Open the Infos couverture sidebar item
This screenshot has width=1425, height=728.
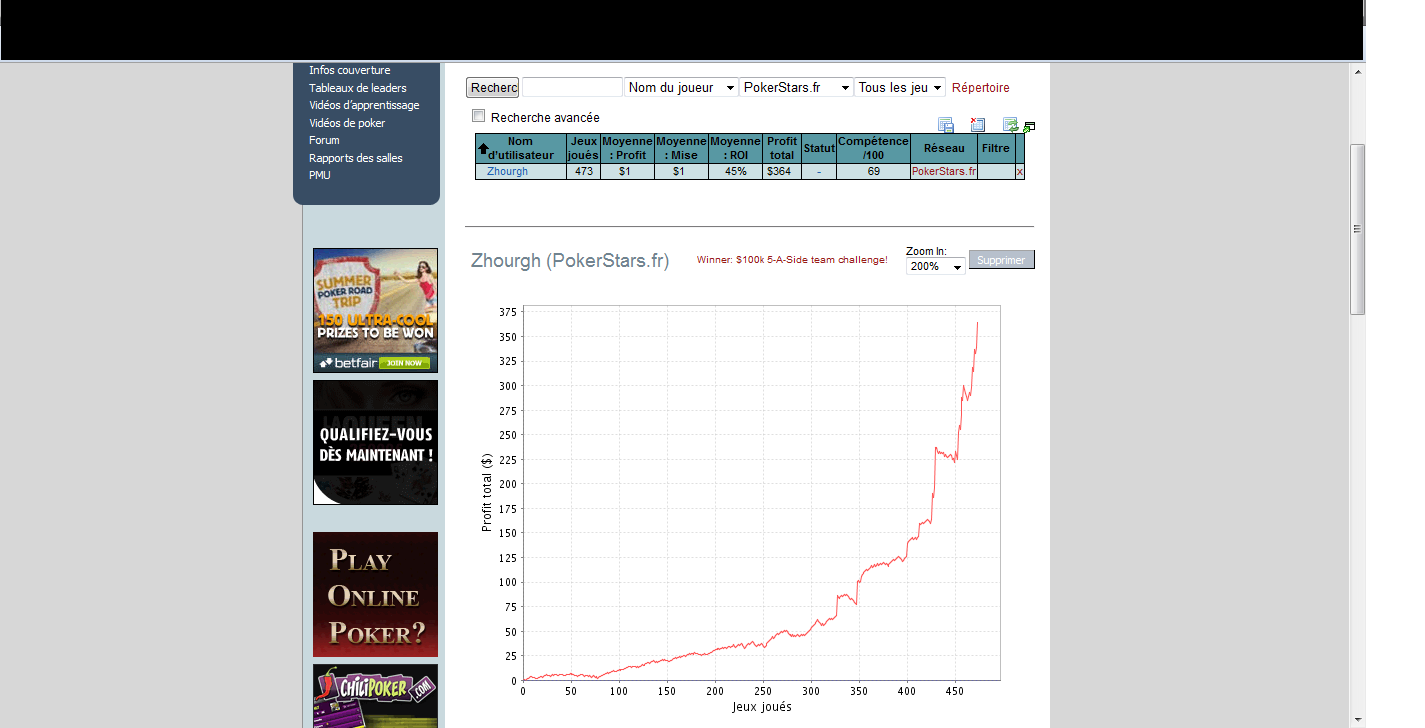(350, 70)
